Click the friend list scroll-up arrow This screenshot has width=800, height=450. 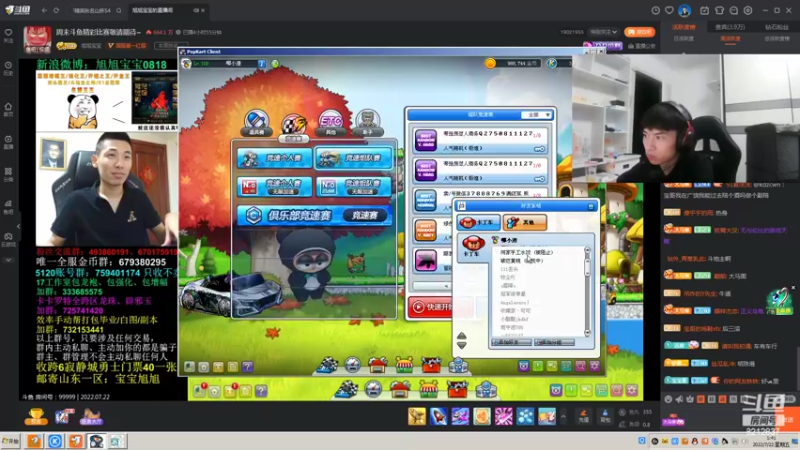point(587,251)
